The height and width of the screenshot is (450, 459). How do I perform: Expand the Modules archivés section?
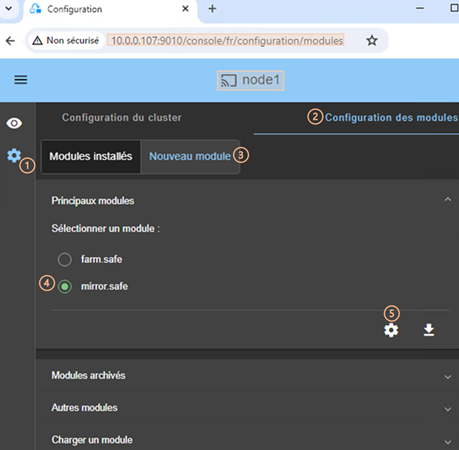point(448,377)
